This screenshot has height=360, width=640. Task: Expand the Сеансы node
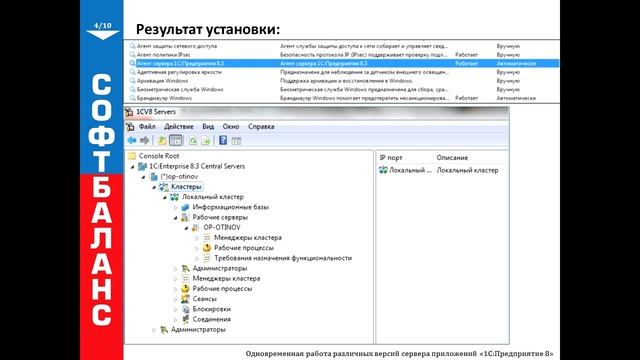(x=176, y=299)
